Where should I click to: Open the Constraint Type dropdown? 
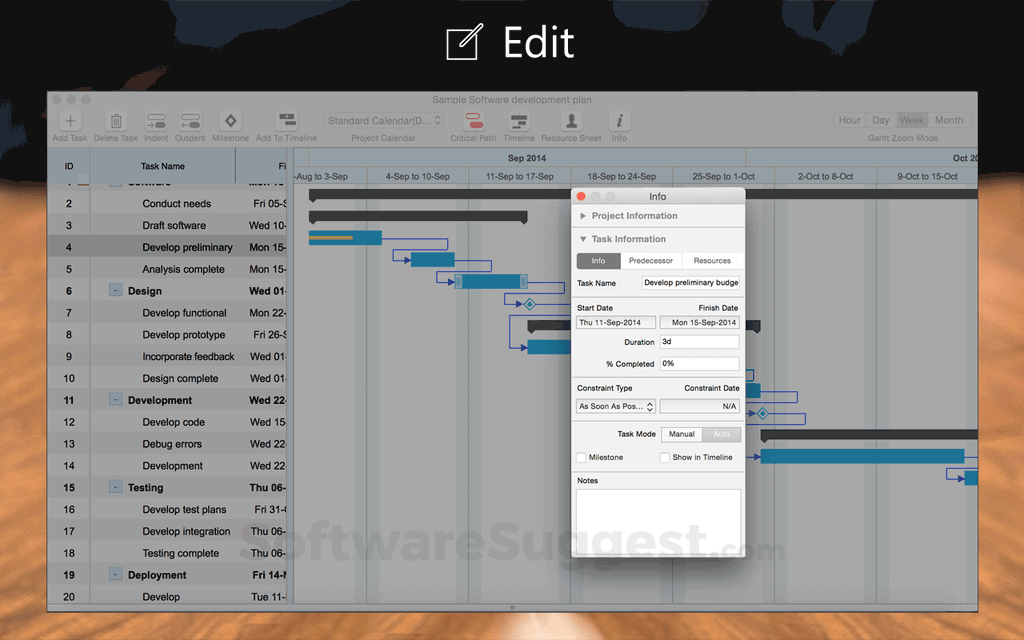(x=614, y=406)
